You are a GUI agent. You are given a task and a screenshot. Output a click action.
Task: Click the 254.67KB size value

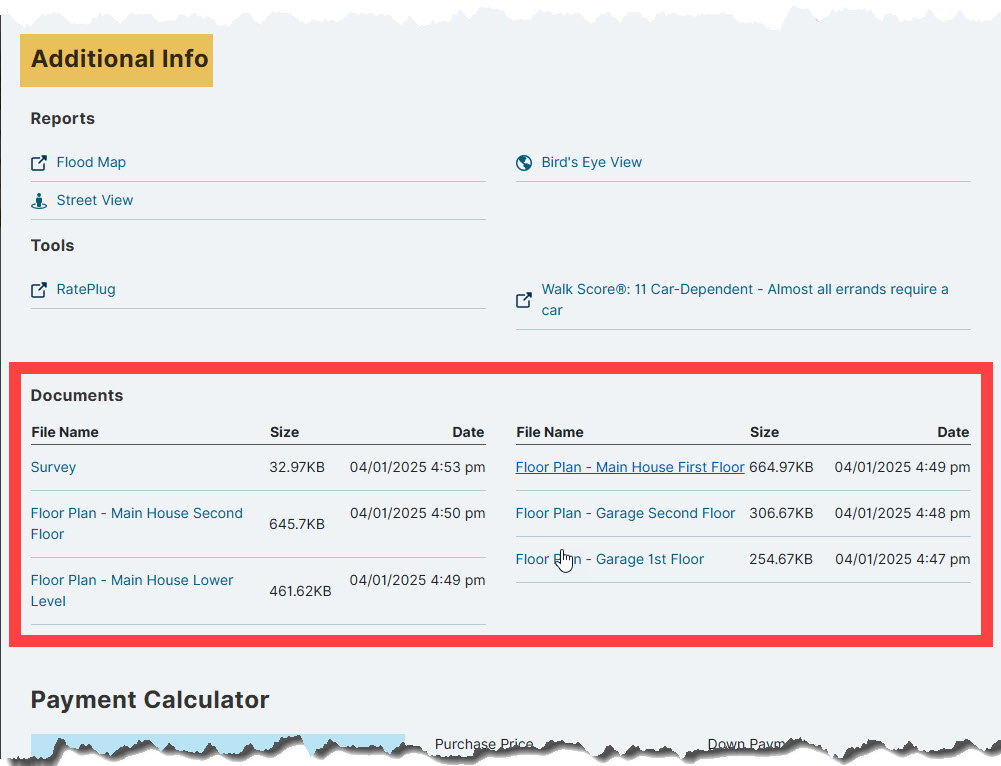tap(781, 559)
